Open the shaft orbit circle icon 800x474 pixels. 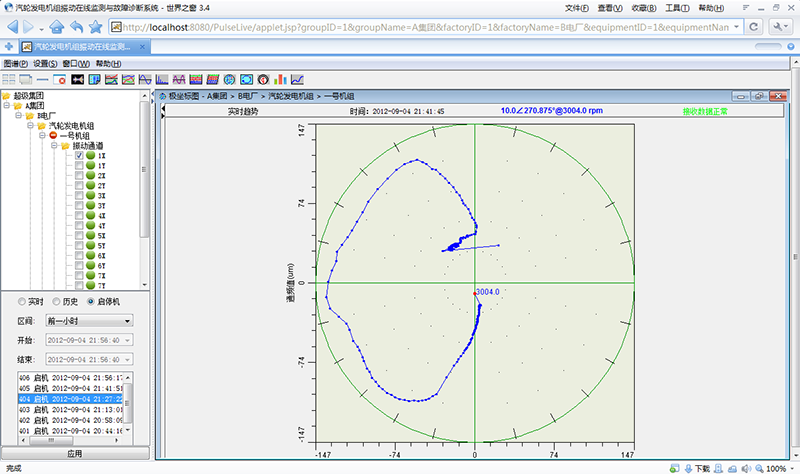click(246, 79)
